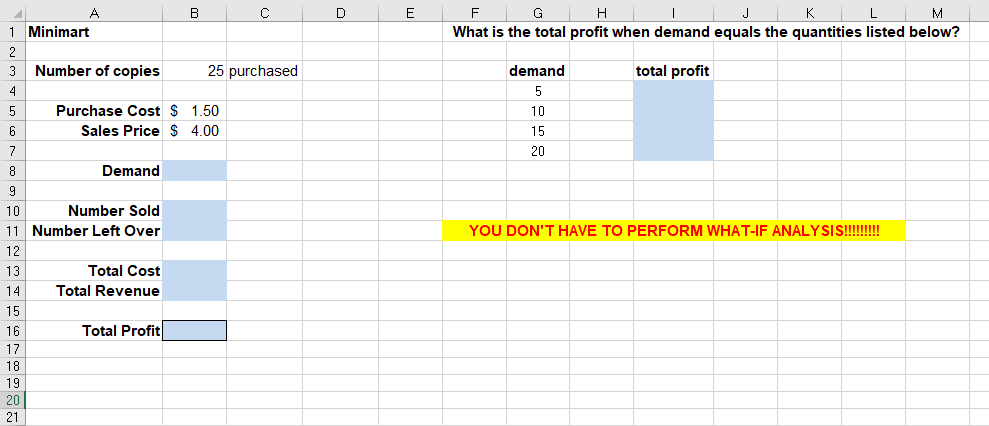Select the Minimart title cell

(93, 32)
